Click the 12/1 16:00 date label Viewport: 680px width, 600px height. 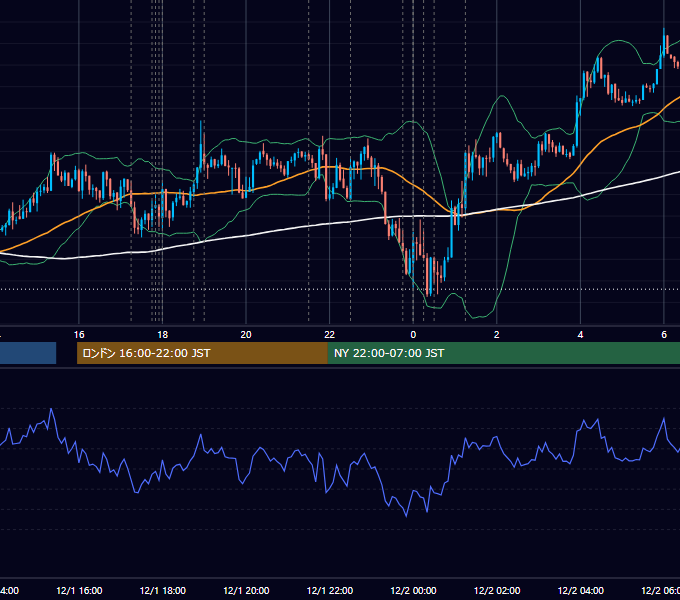tap(79, 590)
